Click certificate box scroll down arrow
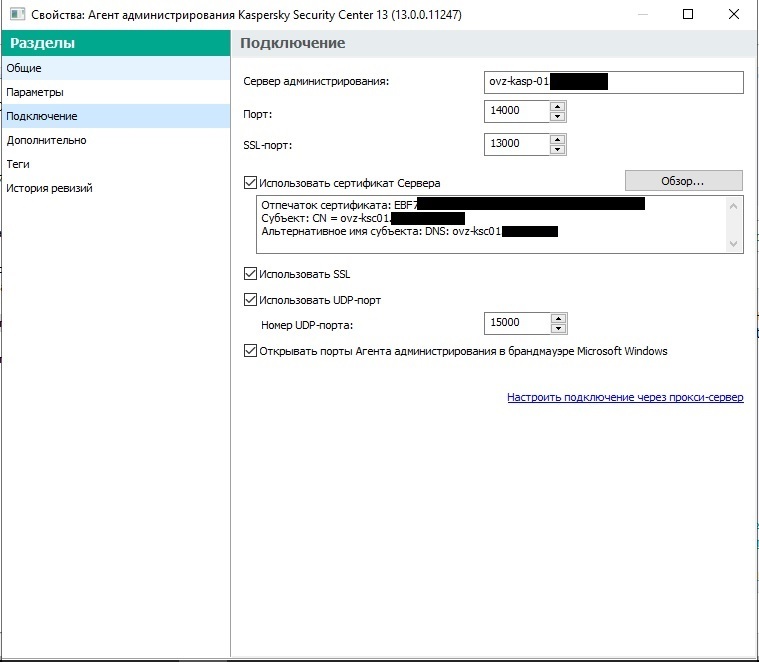 [x=733, y=244]
